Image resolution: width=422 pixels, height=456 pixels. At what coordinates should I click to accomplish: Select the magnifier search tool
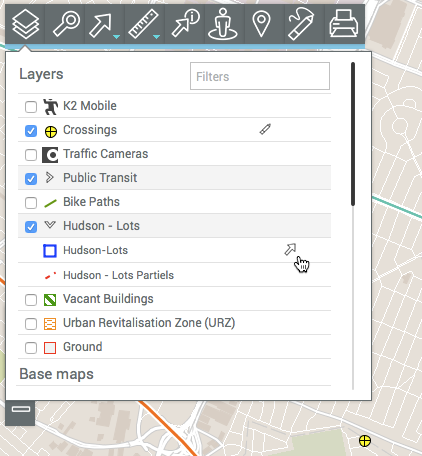66,24
